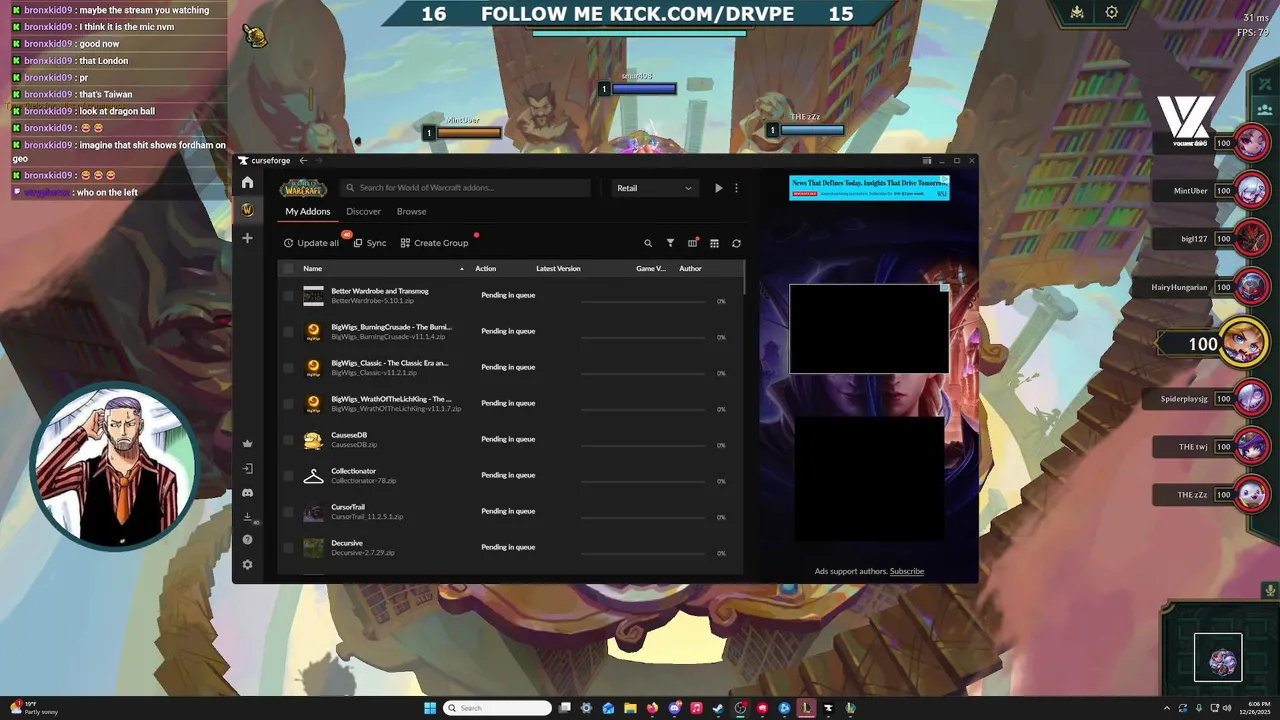Launch game with the play triangle icon

[x=718, y=188]
